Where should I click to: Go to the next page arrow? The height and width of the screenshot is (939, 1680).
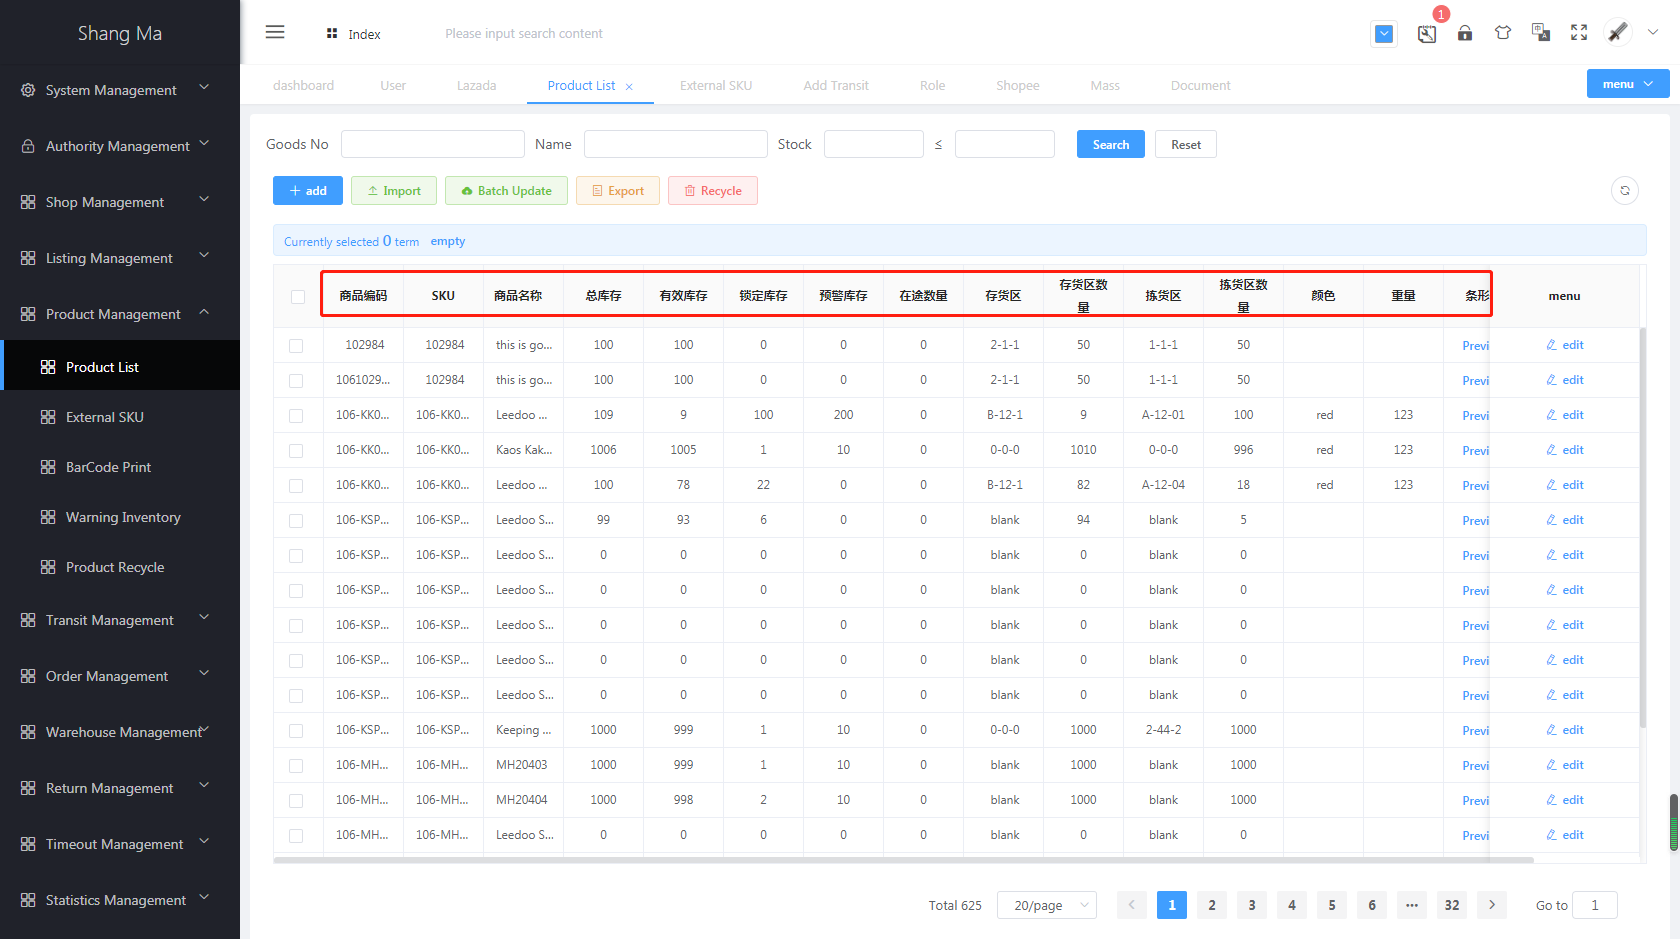(1492, 905)
